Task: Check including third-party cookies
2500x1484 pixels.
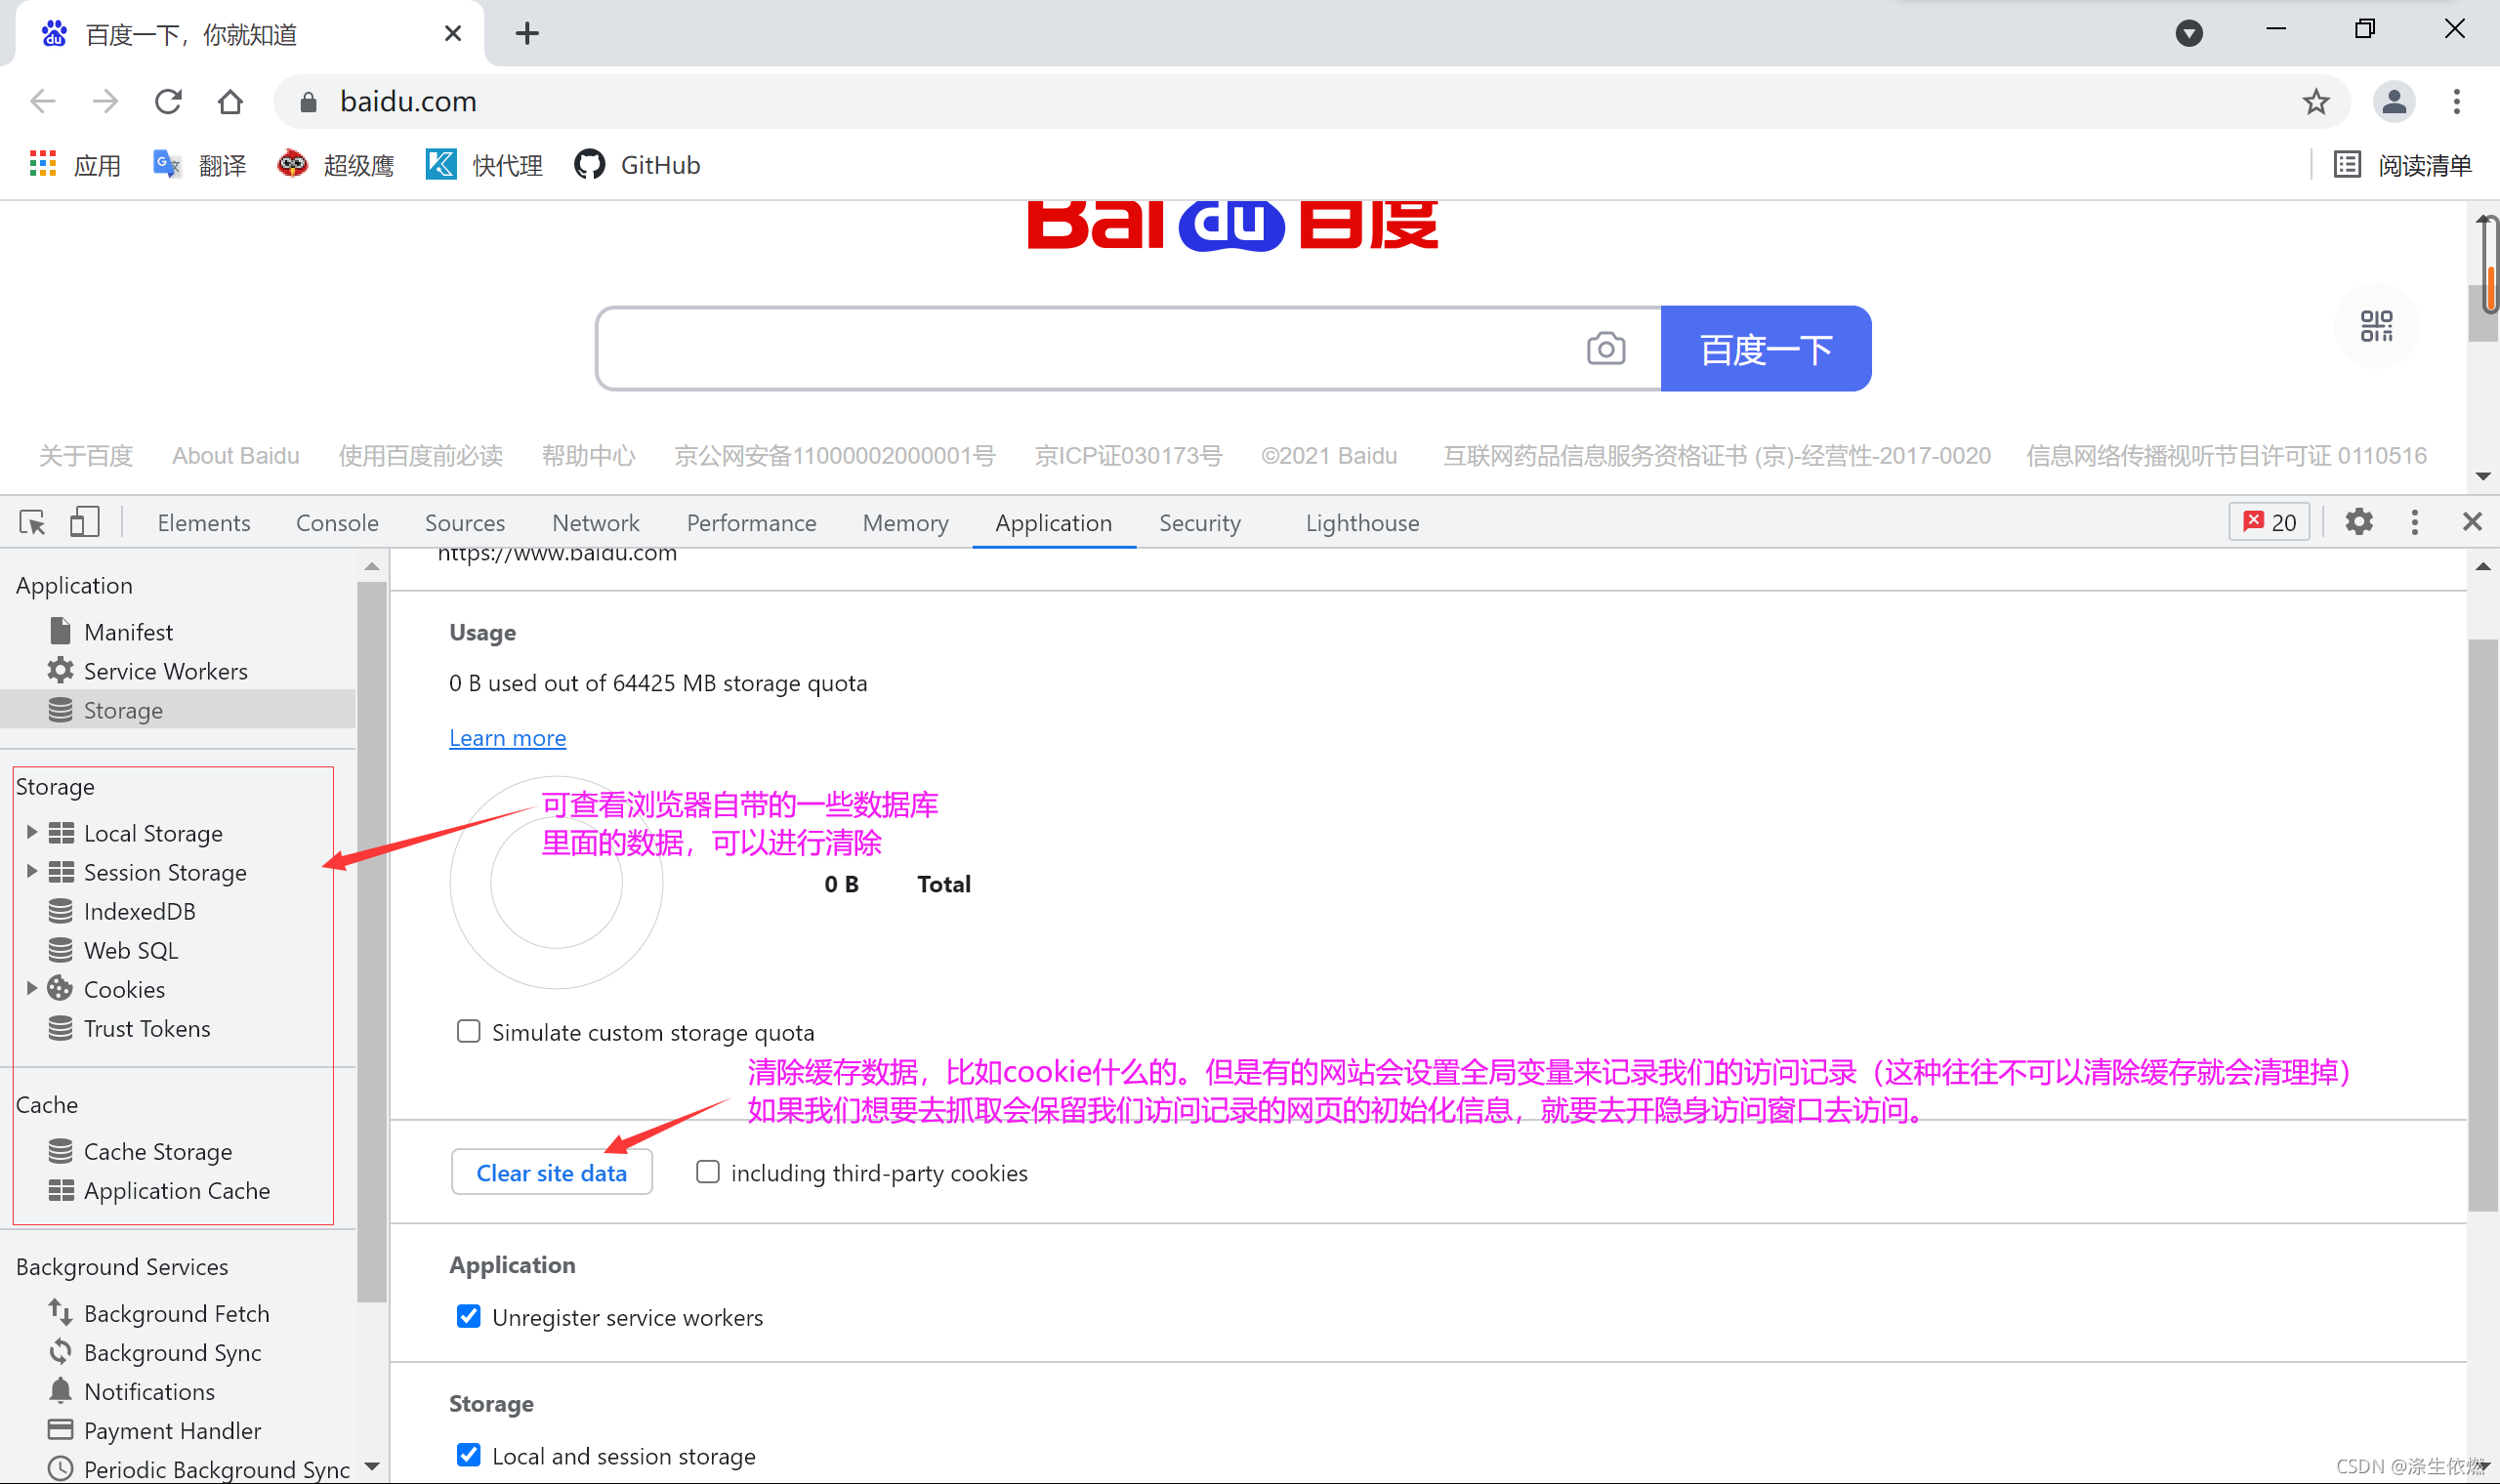Action: (707, 1172)
